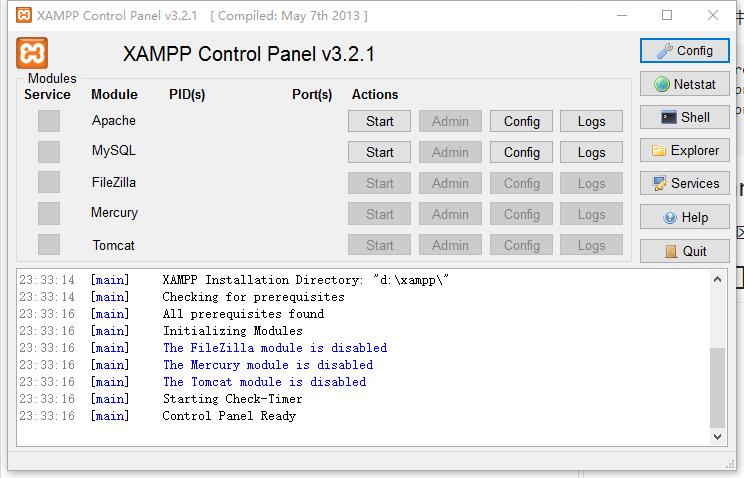744x478 pixels.
Task: Click the log panel scrollbar thumb
Action: (717, 388)
